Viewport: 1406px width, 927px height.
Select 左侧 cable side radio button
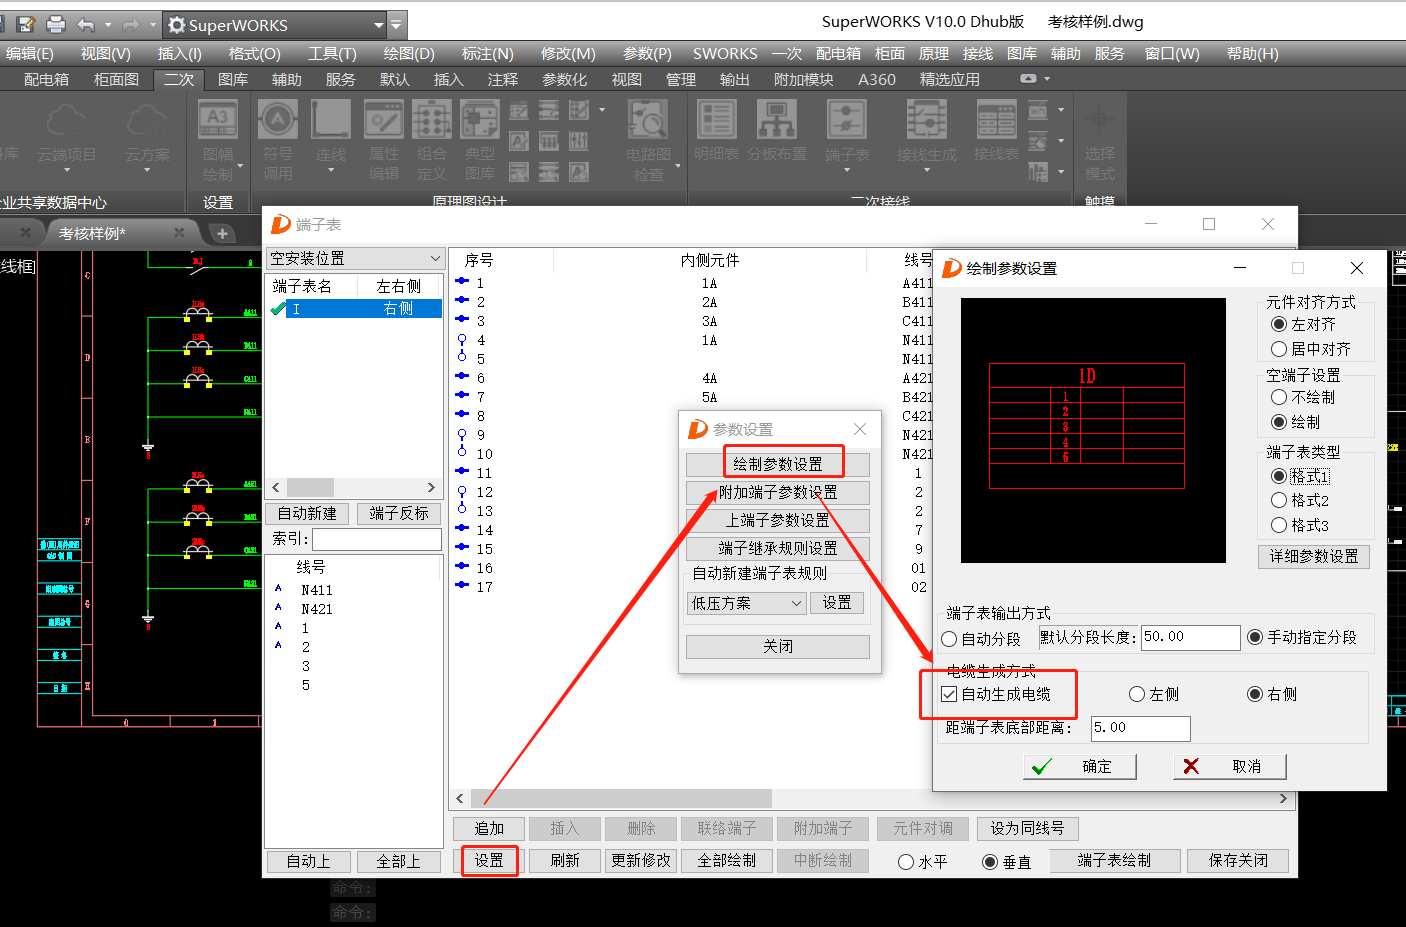[x=1137, y=694]
